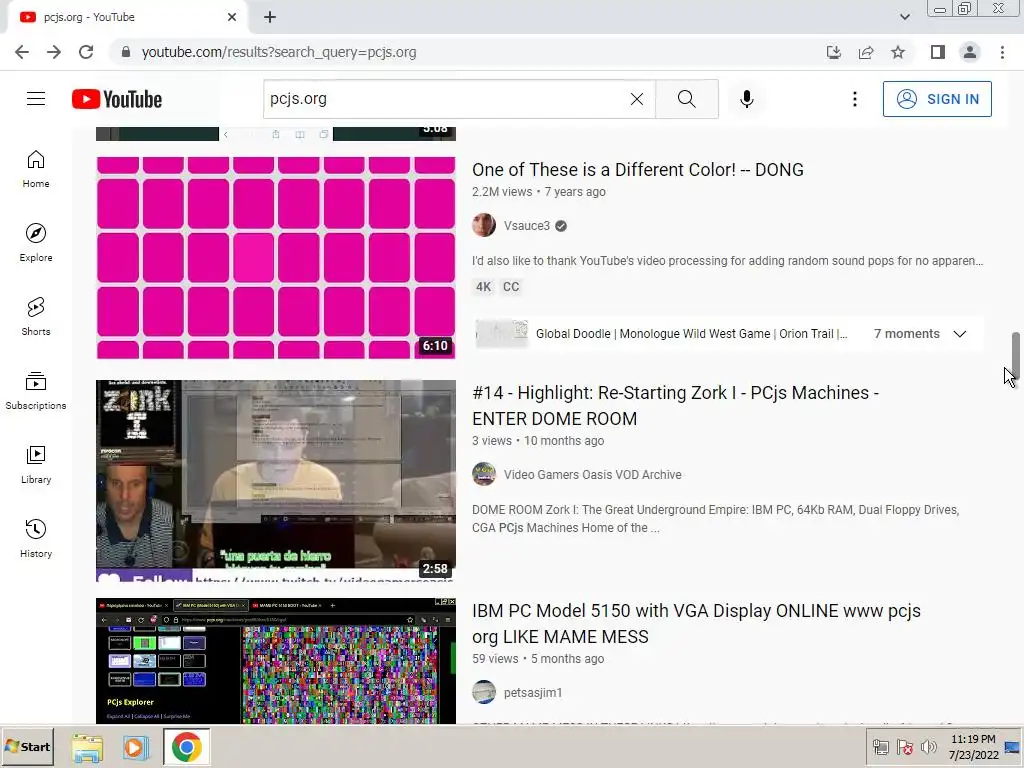Open YouTube settings three-dot menu

854,99
